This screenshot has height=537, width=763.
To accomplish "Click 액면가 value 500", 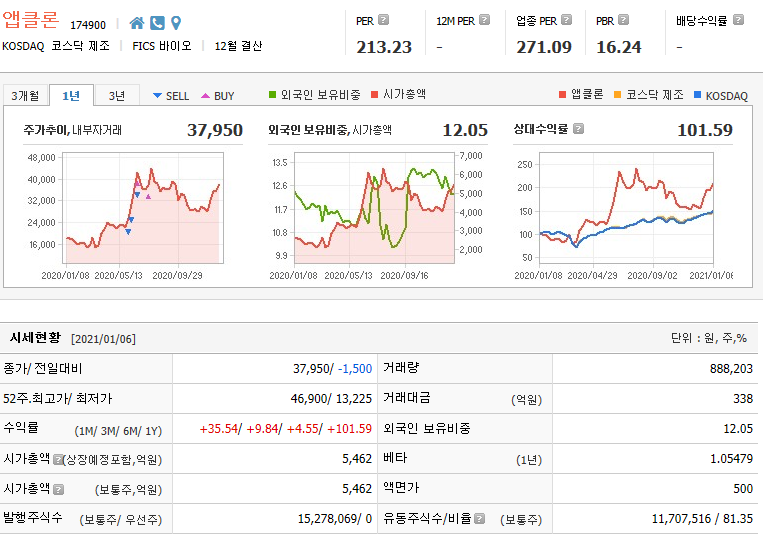I will point(743,488).
